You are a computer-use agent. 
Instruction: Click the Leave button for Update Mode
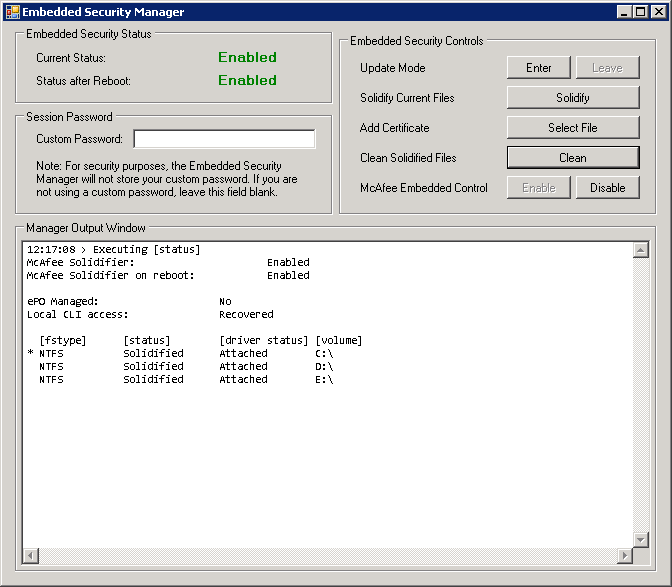tap(607, 68)
